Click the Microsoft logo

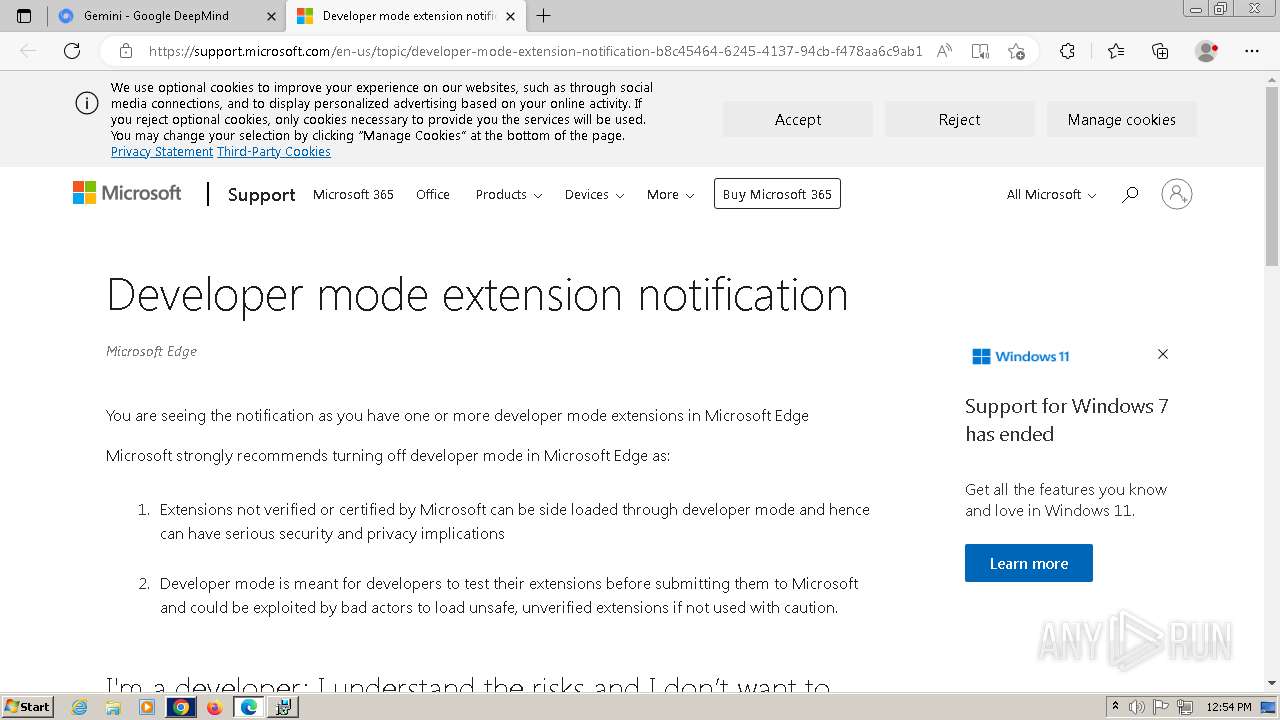[127, 193]
